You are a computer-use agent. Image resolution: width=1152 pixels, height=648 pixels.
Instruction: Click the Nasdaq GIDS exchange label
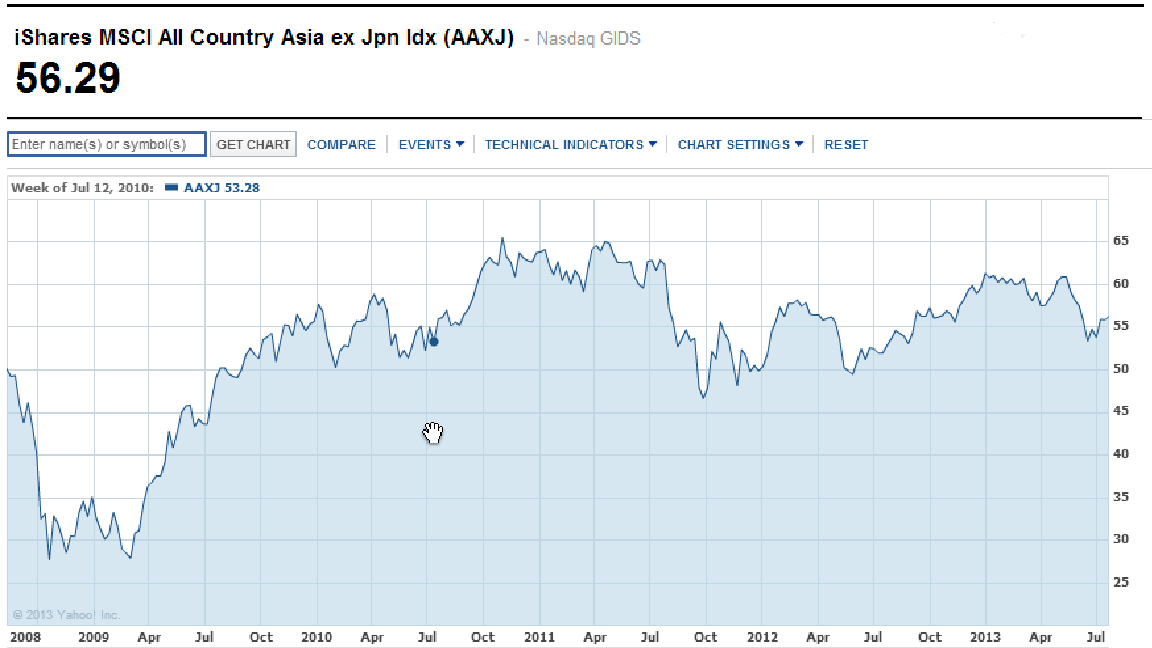pyautogui.click(x=588, y=39)
